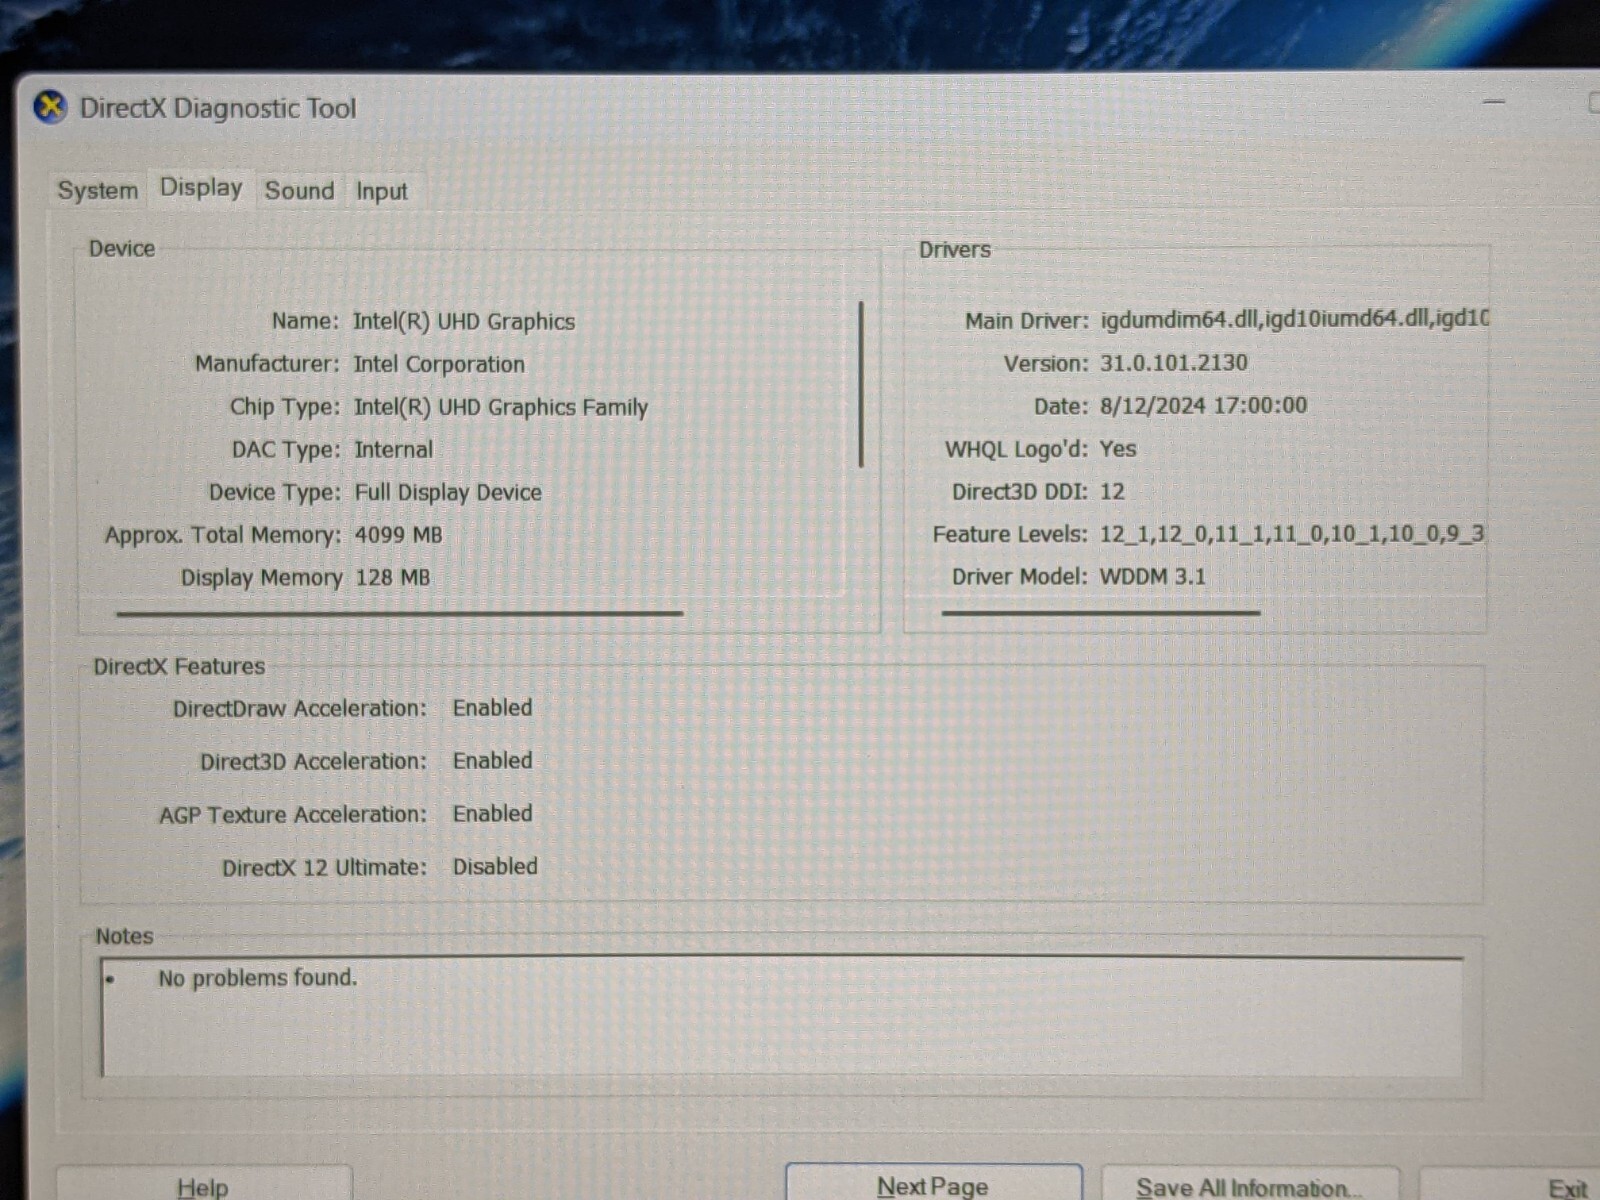Select the Display tab
1600x1200 pixels.
[x=201, y=188]
